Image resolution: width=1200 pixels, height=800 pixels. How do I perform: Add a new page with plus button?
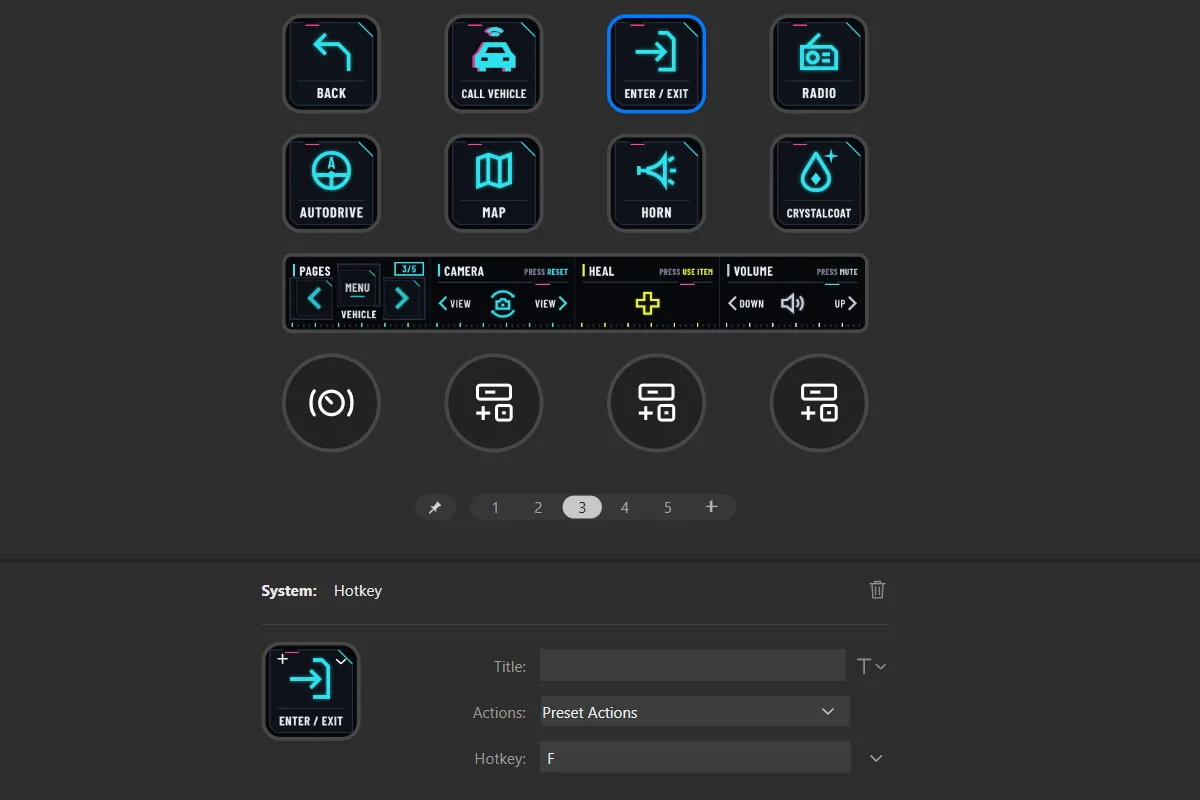[x=712, y=507]
